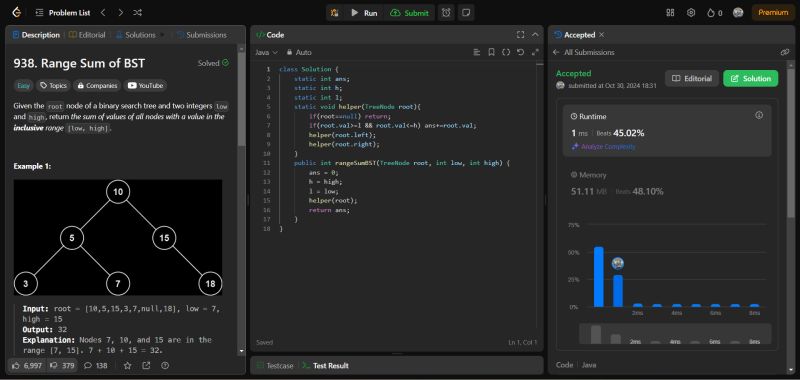Go back to All Submissions
This screenshot has height=380, width=800.
click(584, 53)
